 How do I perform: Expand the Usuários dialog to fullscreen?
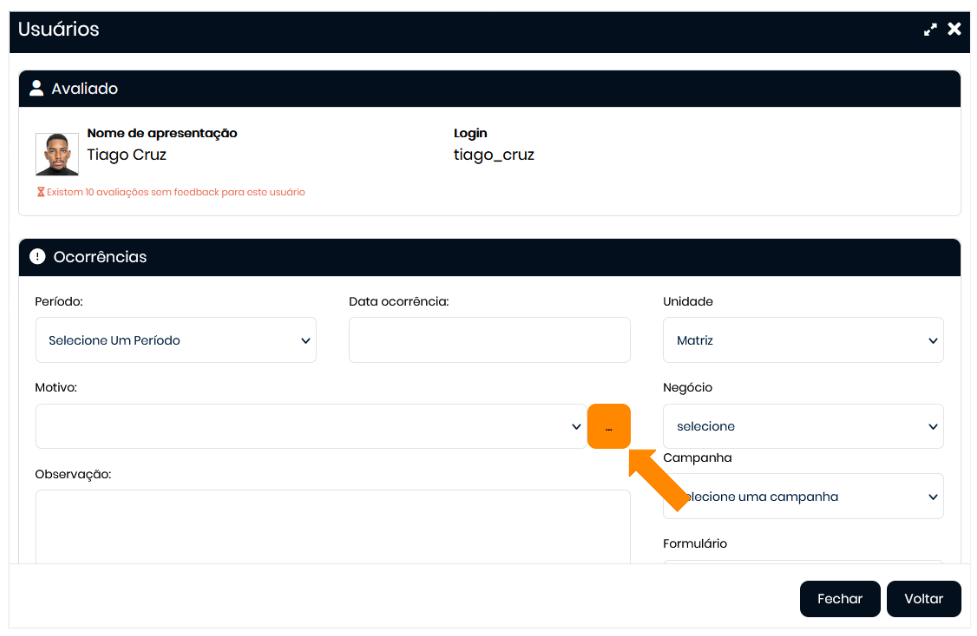pos(930,30)
